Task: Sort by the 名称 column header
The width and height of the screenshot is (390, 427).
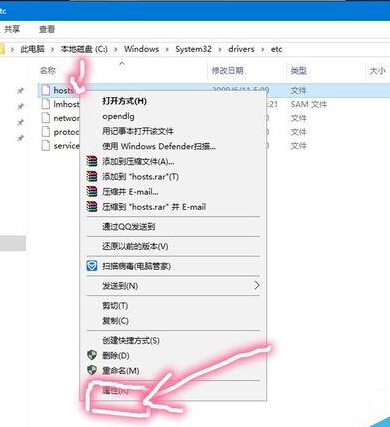Action: (48, 71)
